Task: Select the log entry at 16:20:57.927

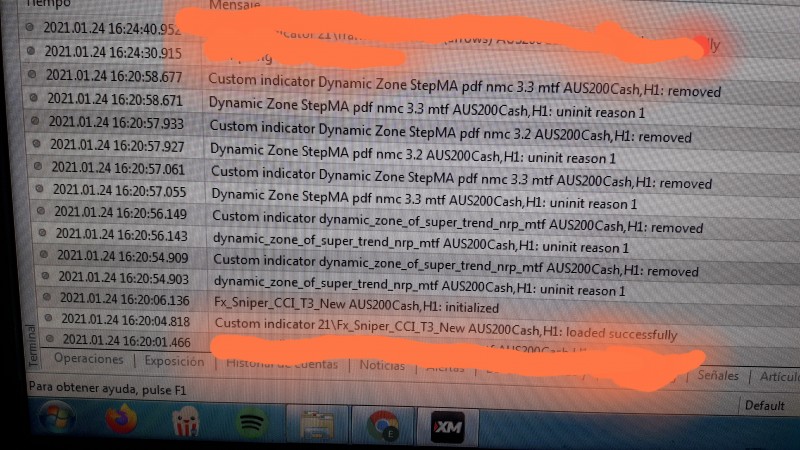Action: coord(413,151)
